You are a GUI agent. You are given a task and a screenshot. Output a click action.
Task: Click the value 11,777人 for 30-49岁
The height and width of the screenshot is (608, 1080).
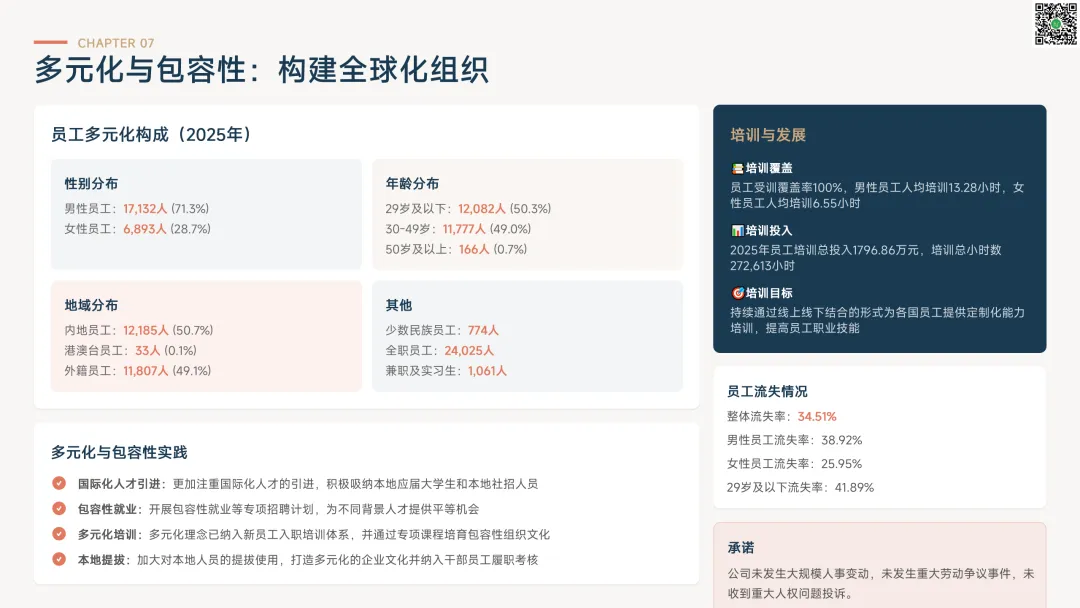[x=464, y=229]
